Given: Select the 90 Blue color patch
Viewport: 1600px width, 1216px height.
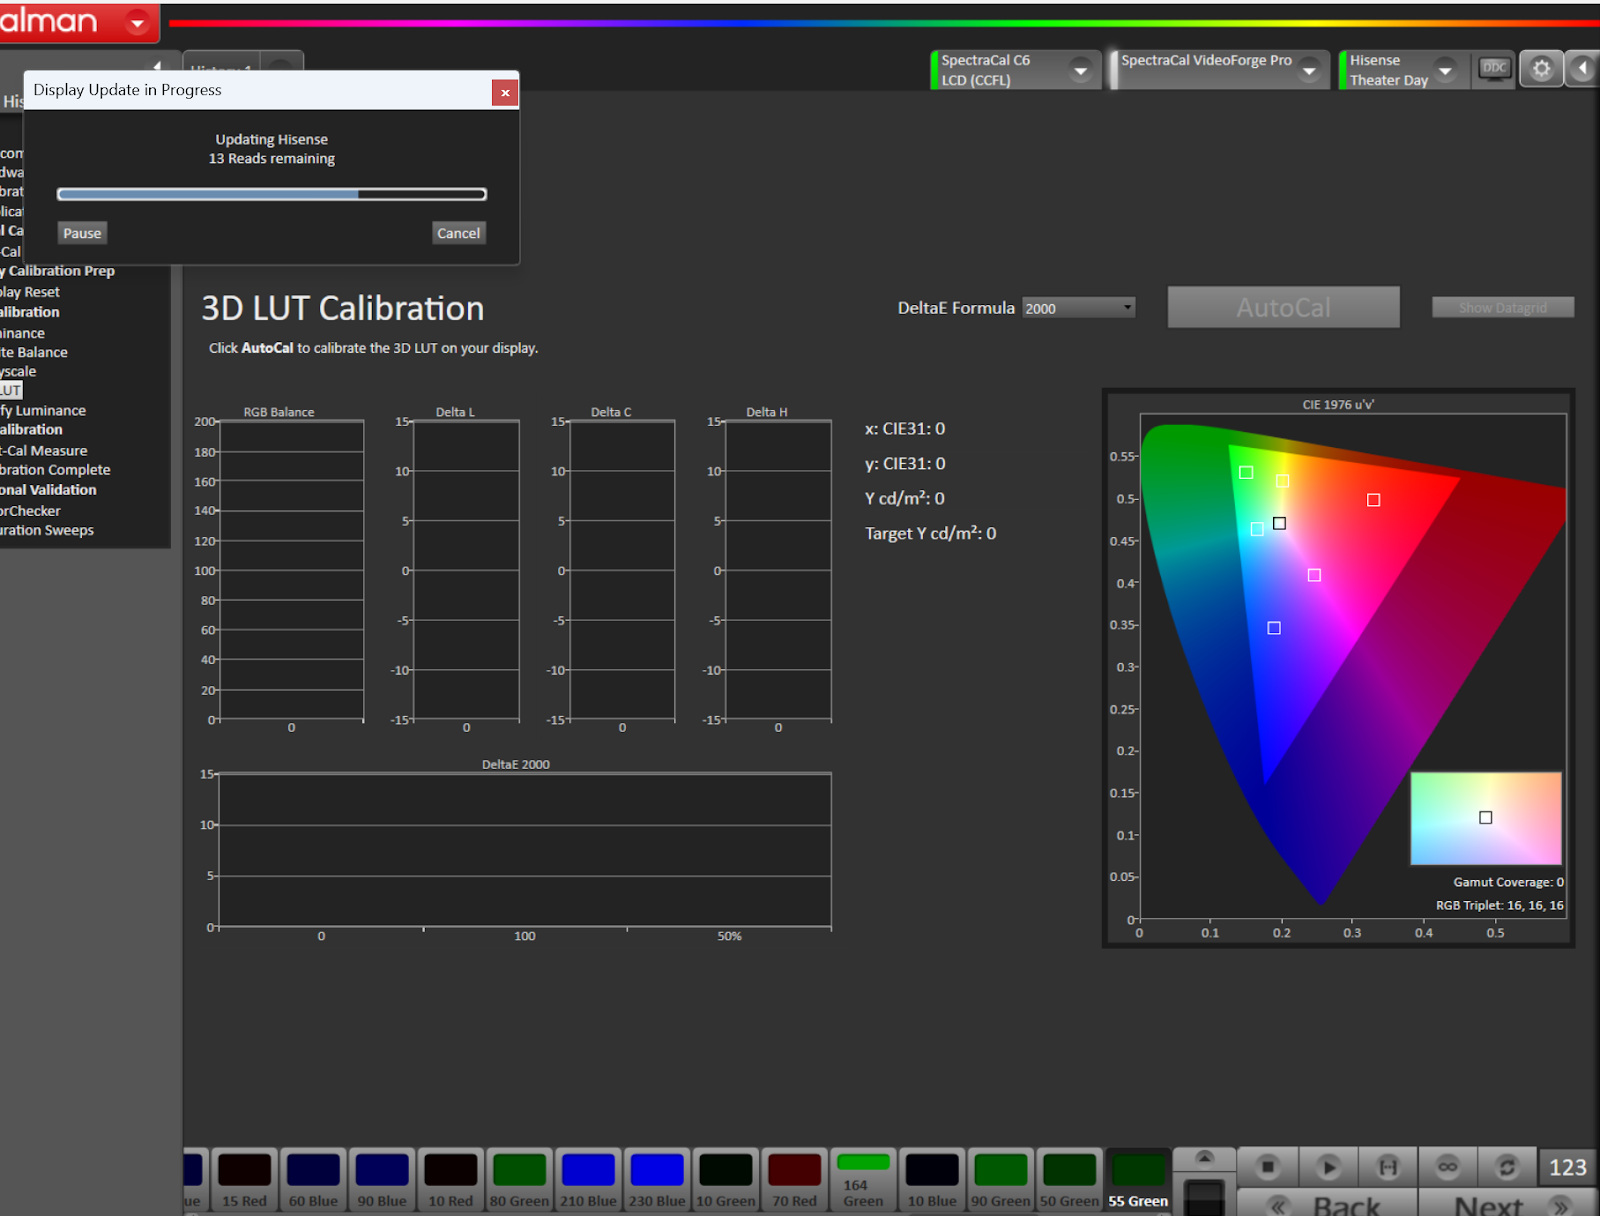Looking at the screenshot, I should 382,1180.
